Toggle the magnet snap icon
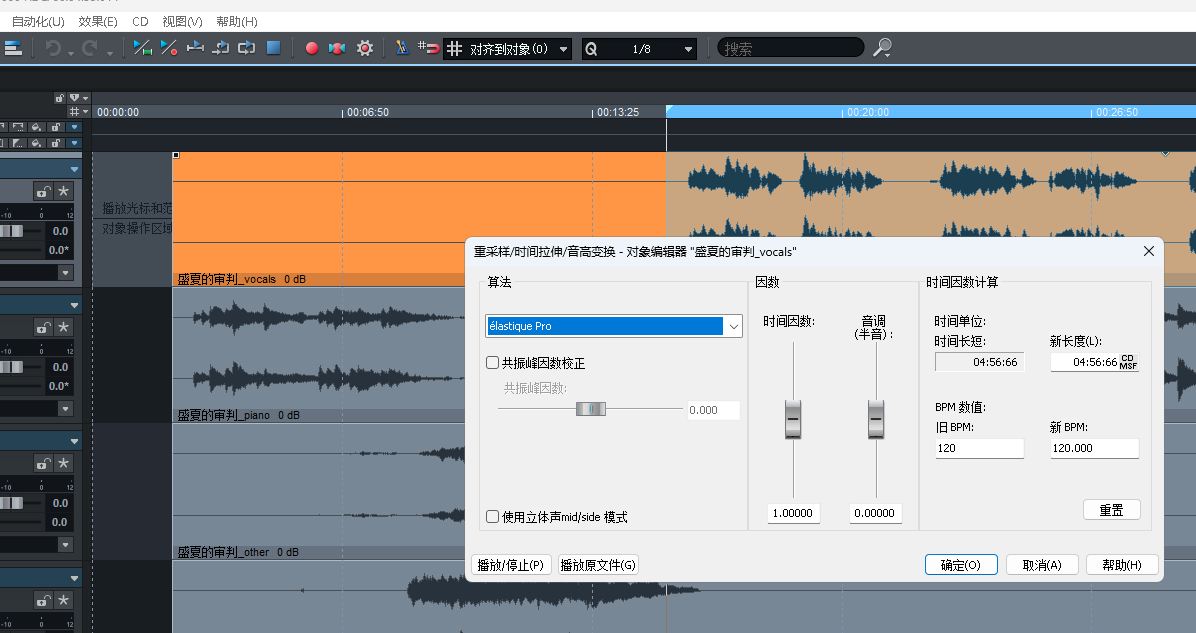The width and height of the screenshot is (1196, 633). click(429, 48)
